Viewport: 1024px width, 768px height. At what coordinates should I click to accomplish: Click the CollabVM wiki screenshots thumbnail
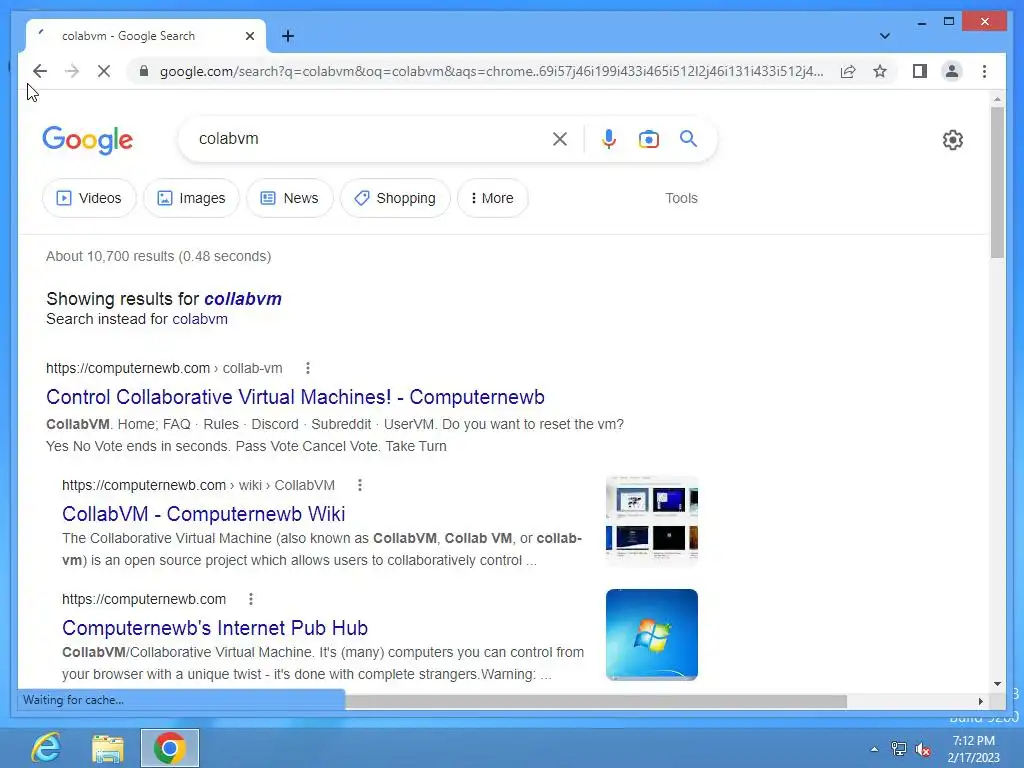pyautogui.click(x=652, y=520)
